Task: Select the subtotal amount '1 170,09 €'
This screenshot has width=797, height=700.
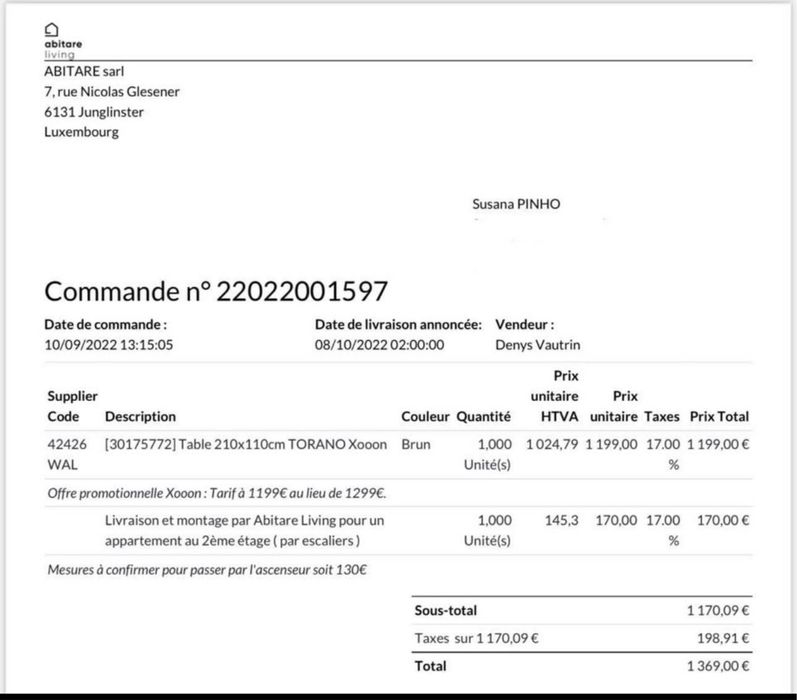Action: click(718, 610)
